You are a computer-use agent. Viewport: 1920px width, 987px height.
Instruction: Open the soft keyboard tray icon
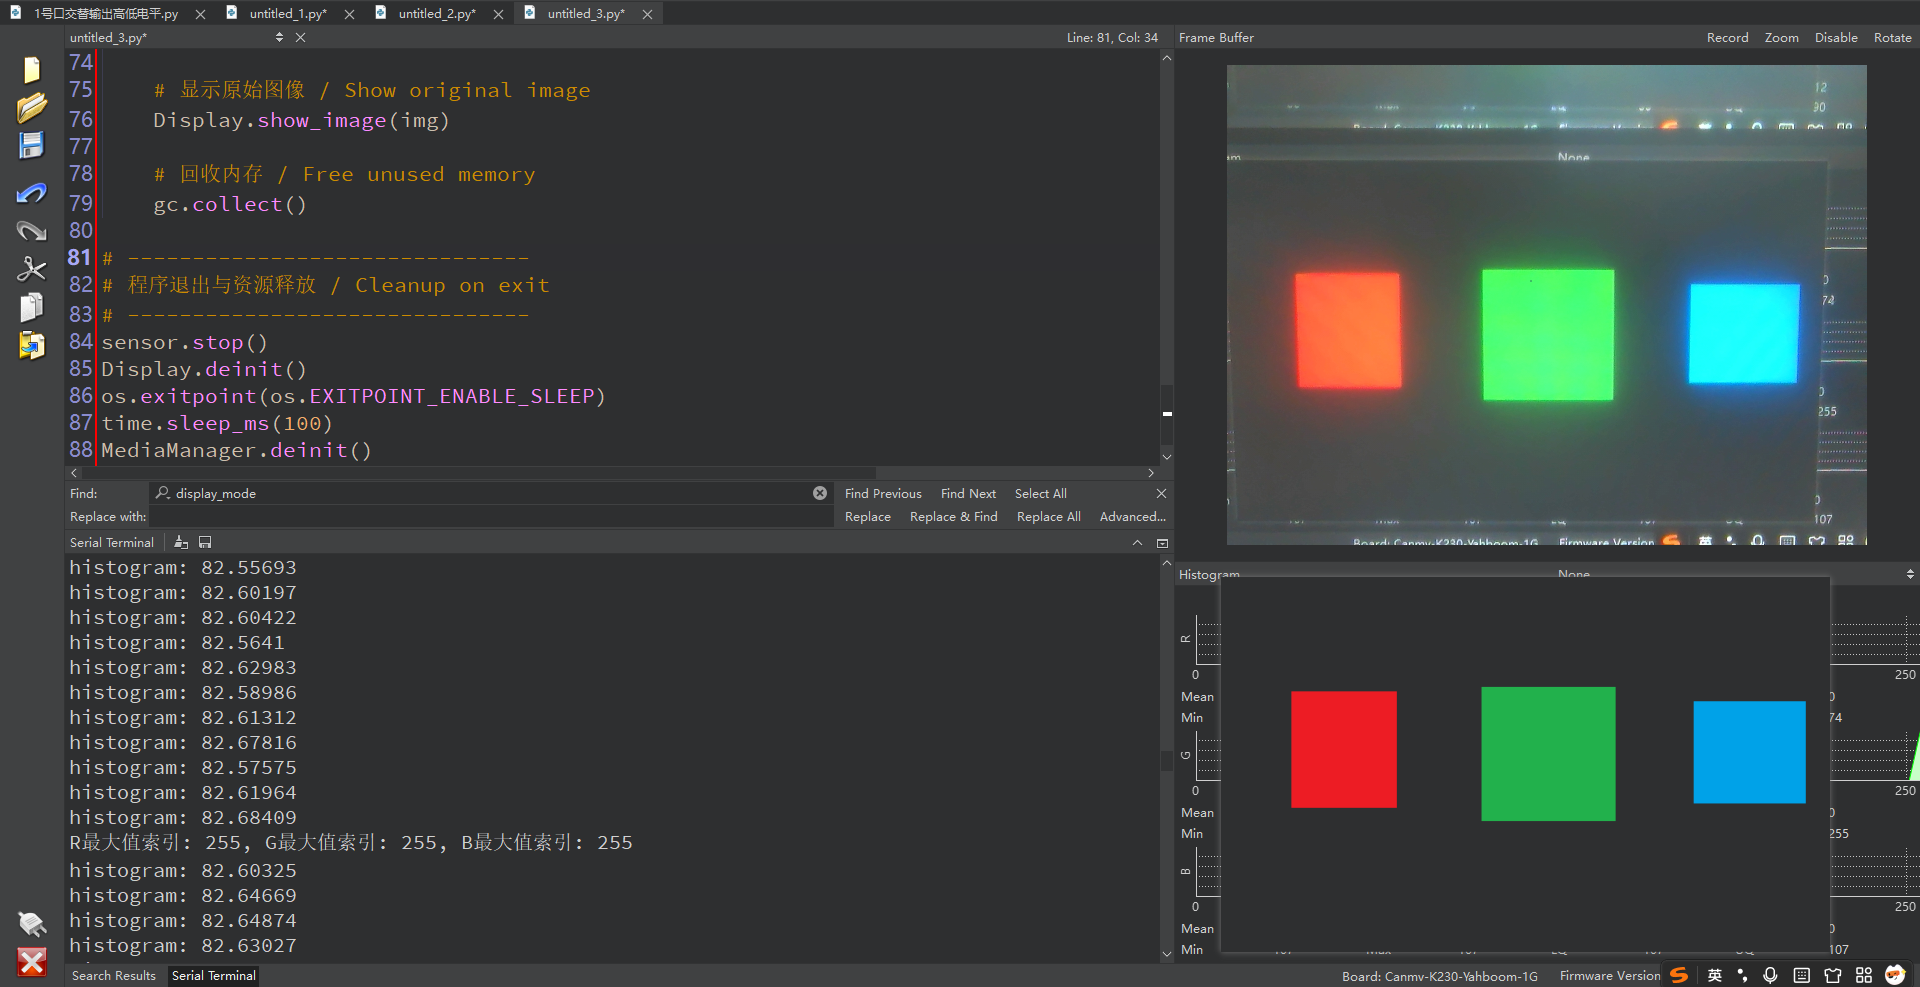[1801, 975]
